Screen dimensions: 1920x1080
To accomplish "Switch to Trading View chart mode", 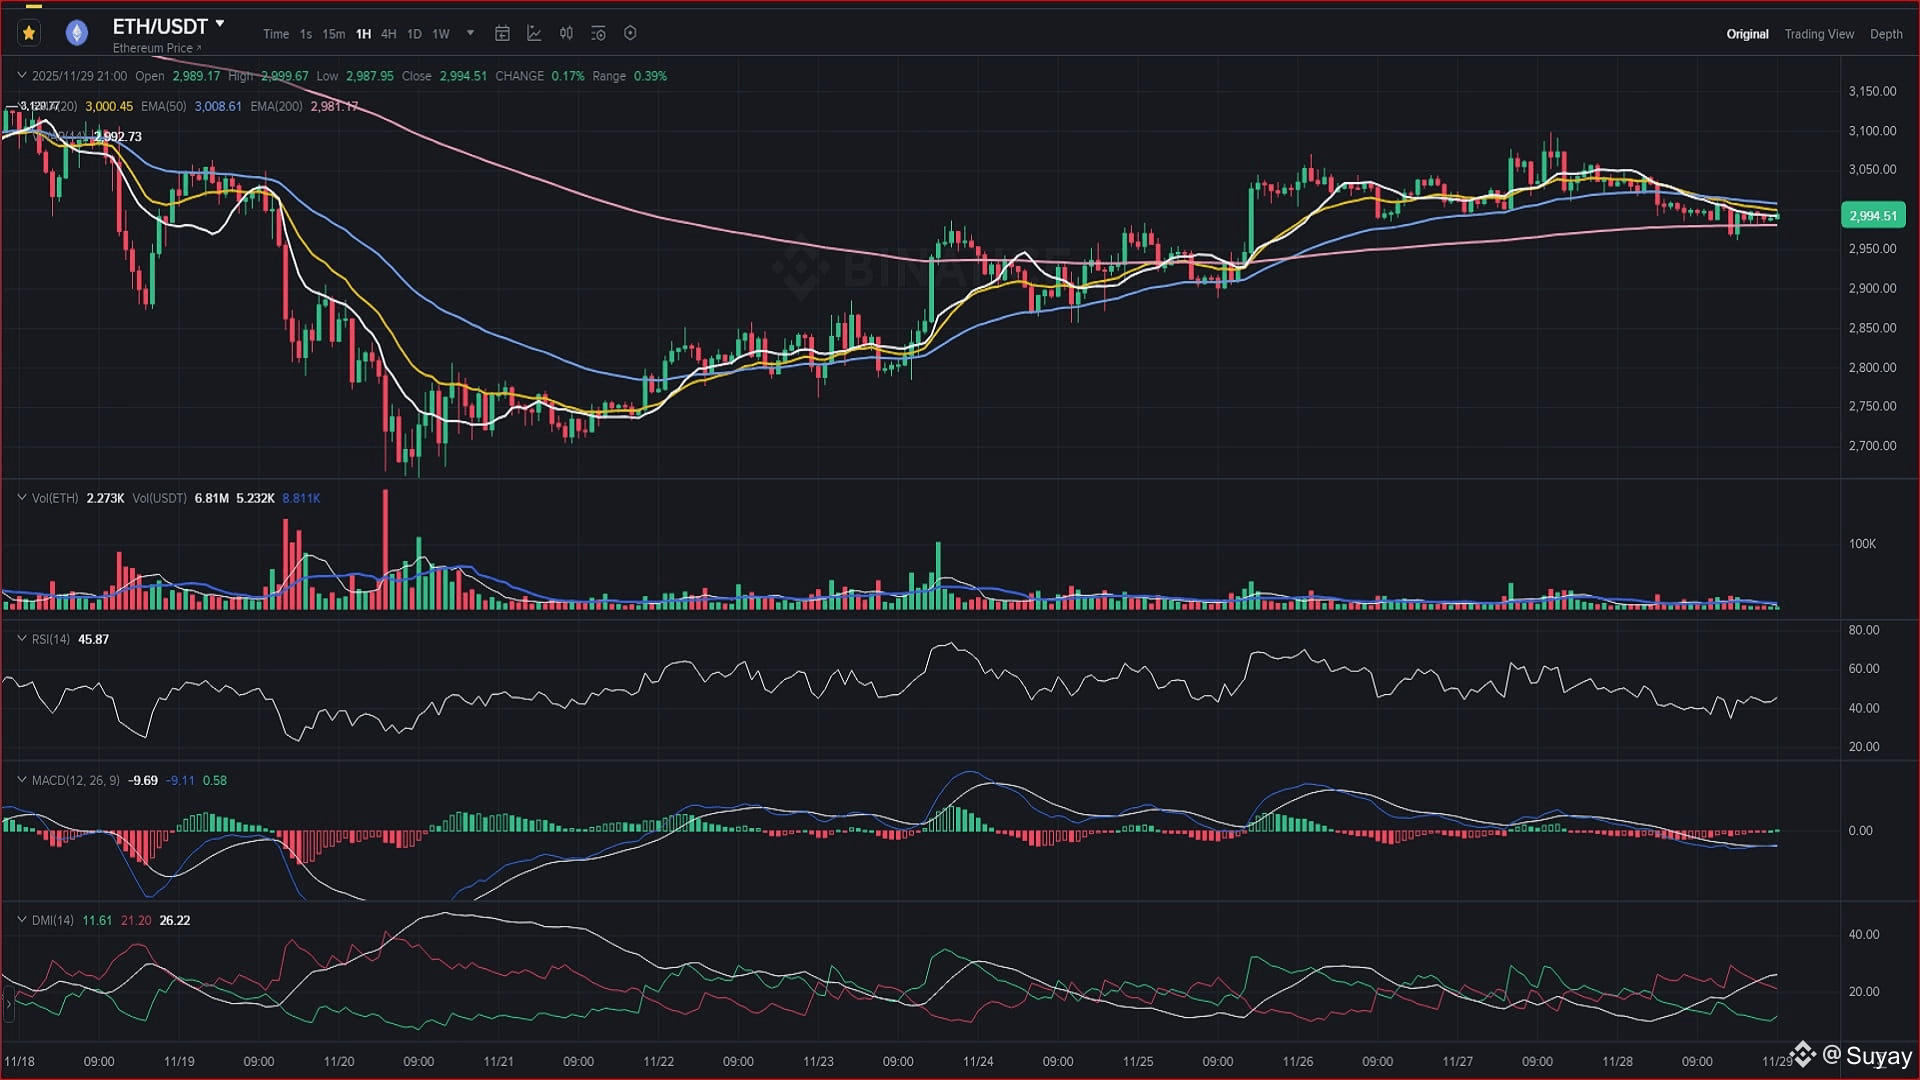I will tap(1818, 34).
